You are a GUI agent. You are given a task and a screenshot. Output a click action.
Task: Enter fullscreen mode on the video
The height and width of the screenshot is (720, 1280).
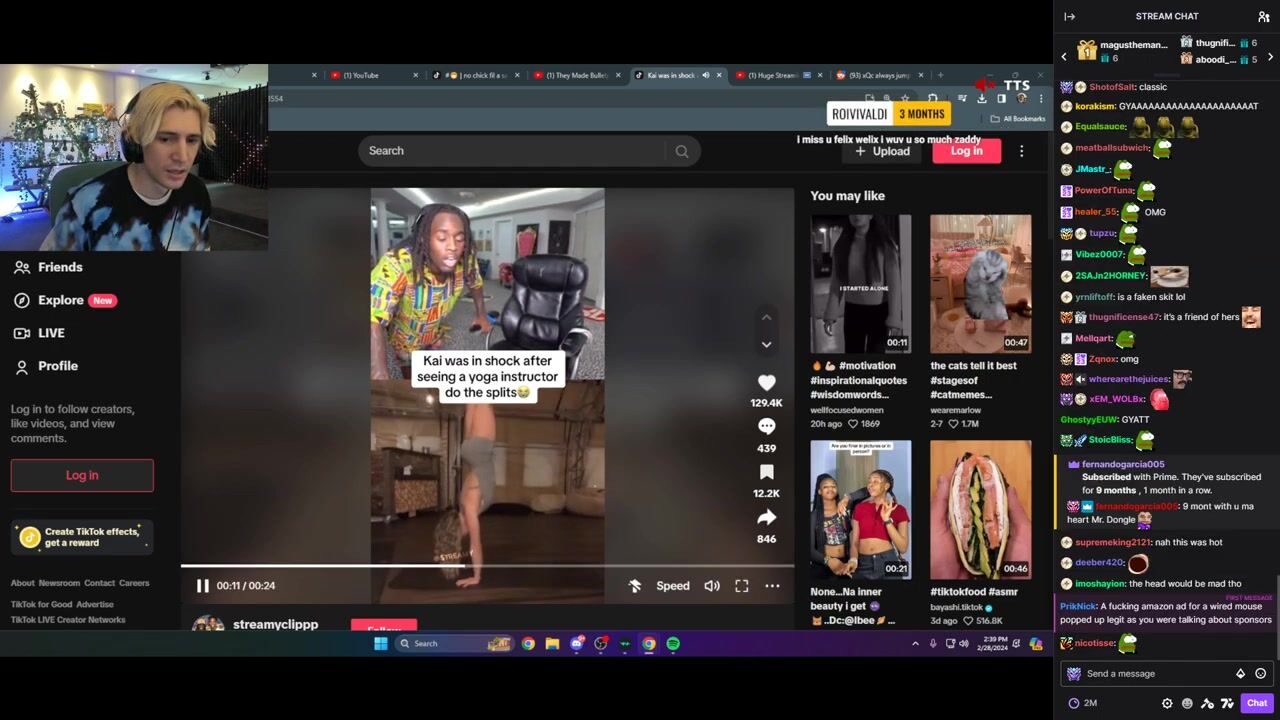point(742,586)
